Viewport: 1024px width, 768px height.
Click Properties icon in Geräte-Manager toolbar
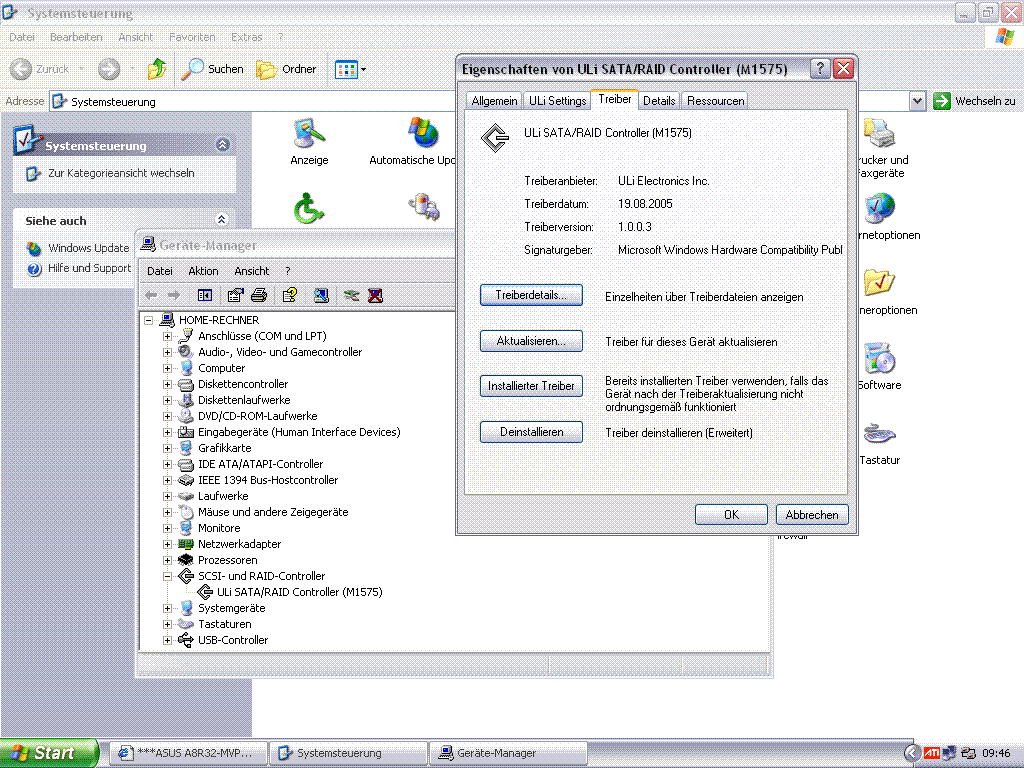pyautogui.click(x=235, y=296)
